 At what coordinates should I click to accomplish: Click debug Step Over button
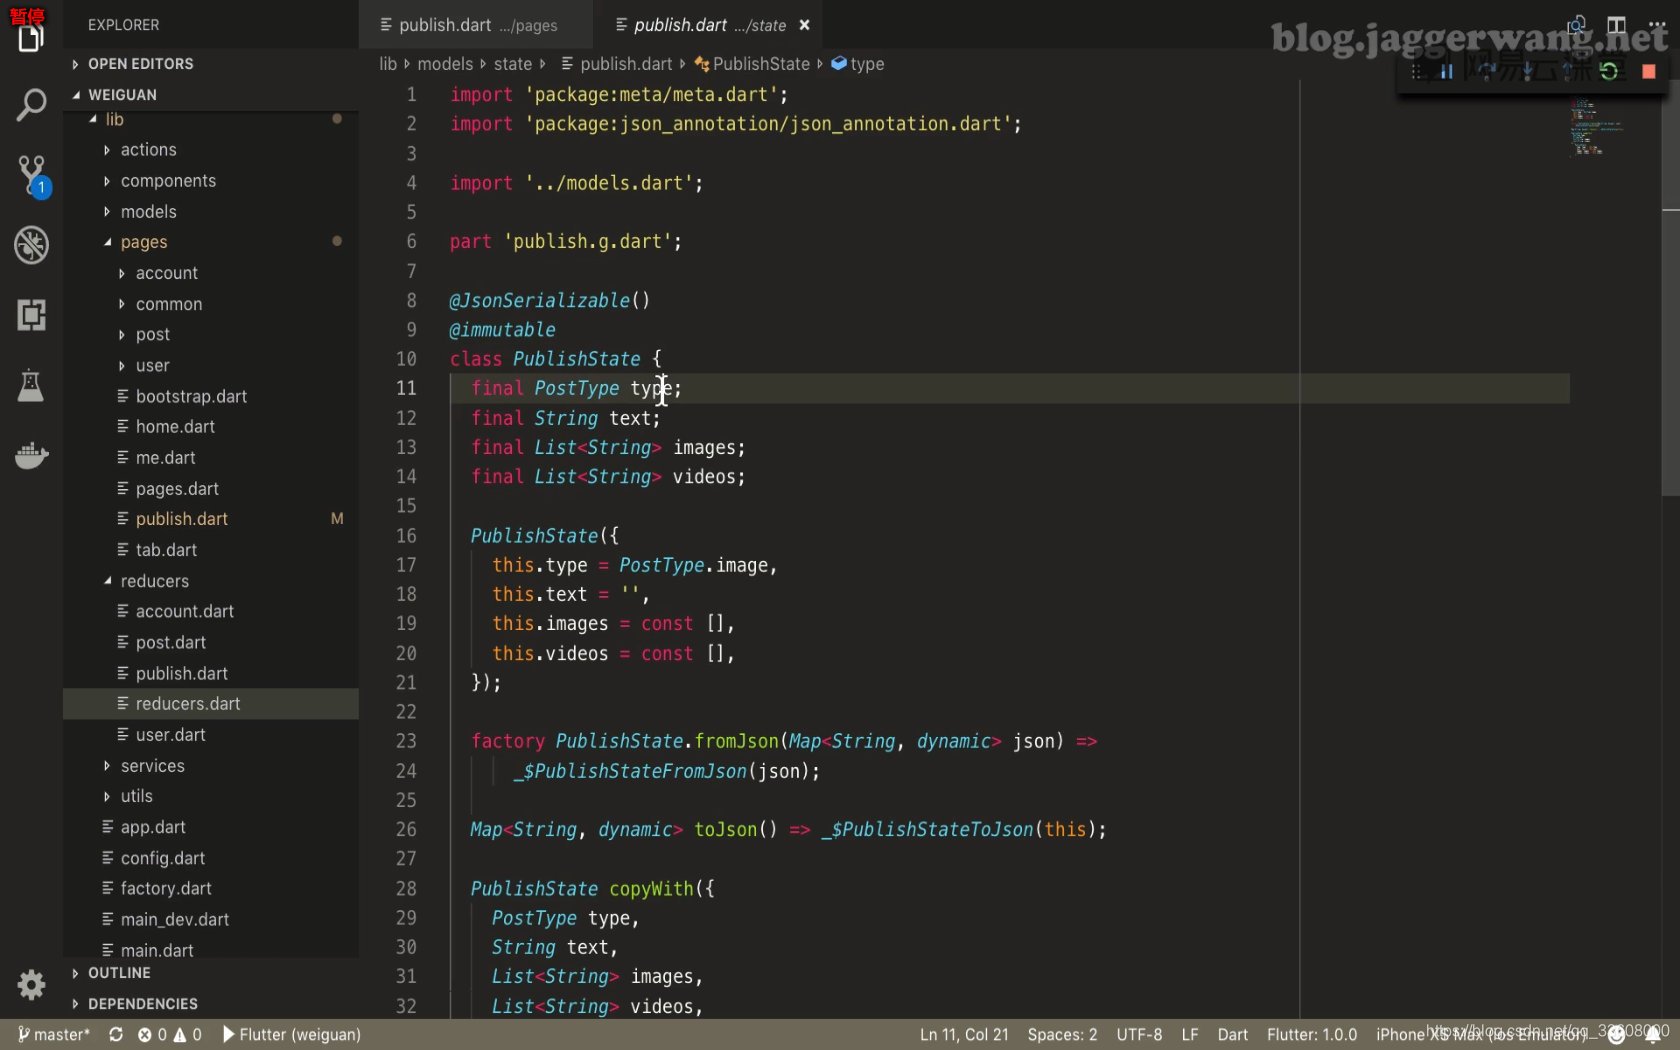tap(1487, 71)
